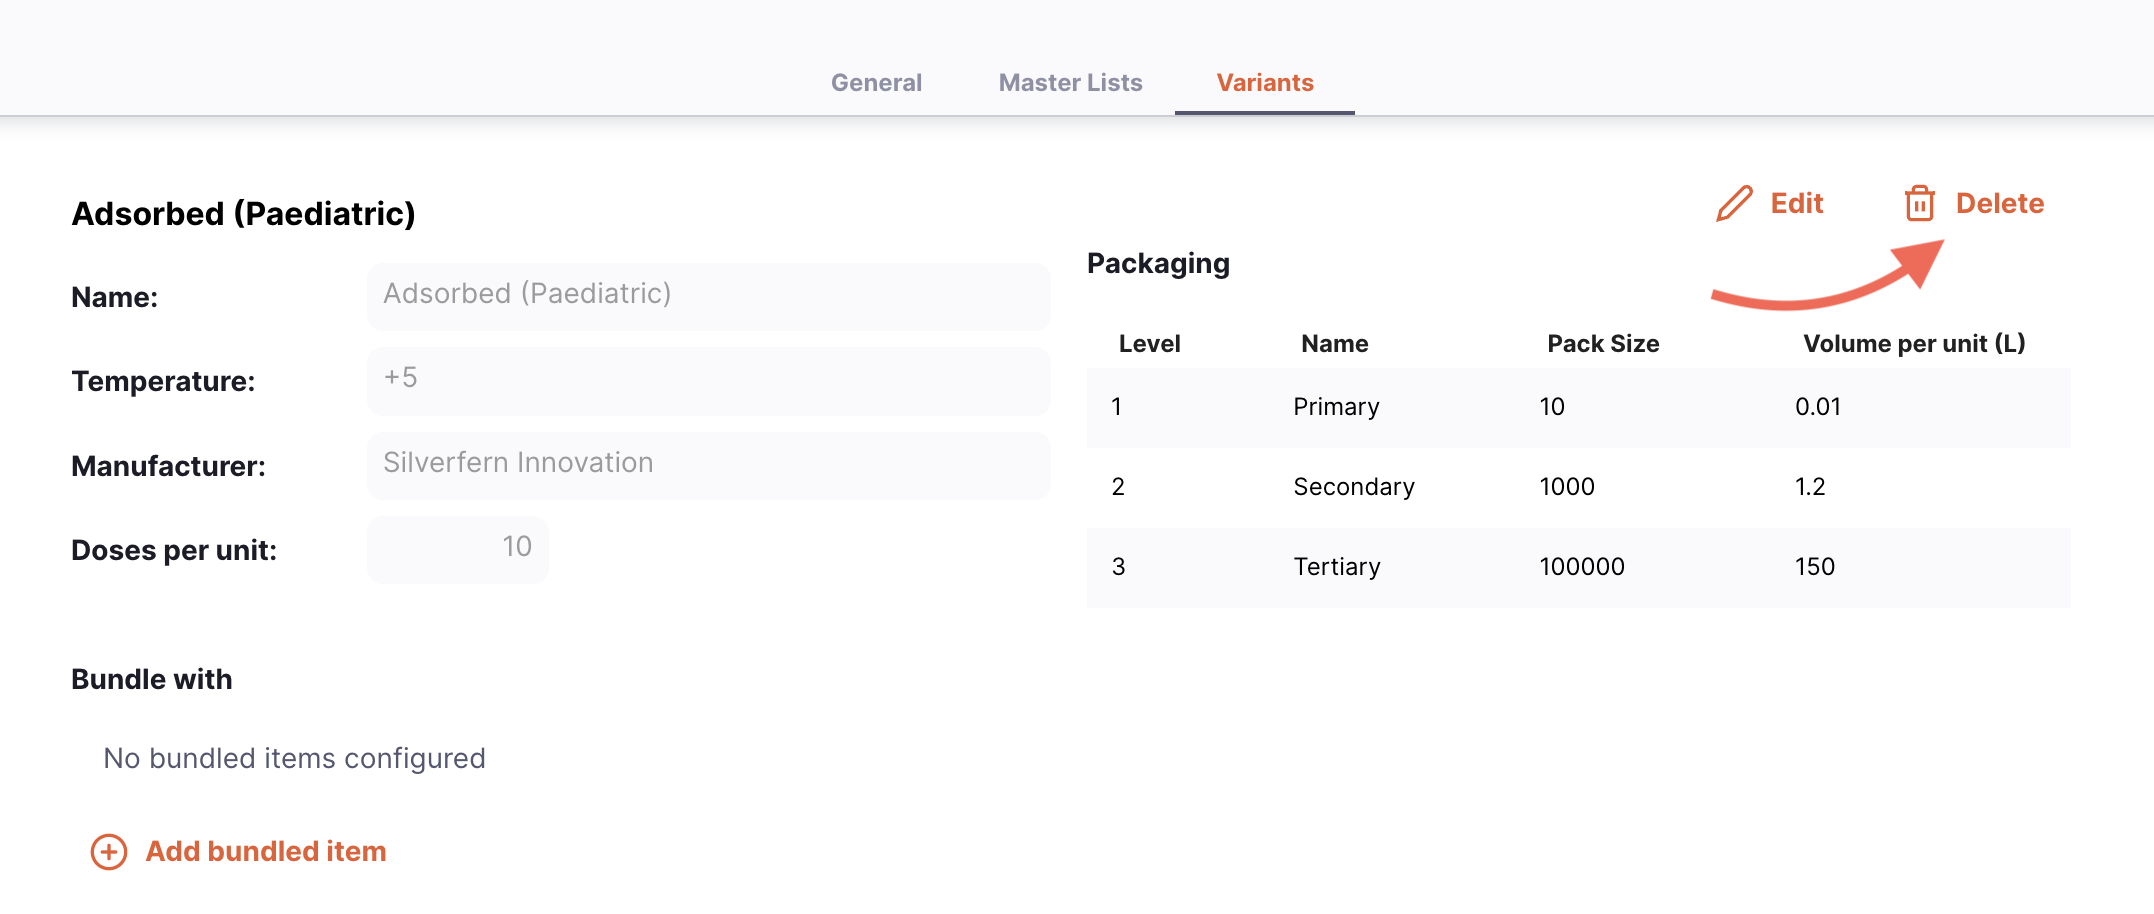Click the Temperature: label
2154x914 pixels.
(163, 381)
